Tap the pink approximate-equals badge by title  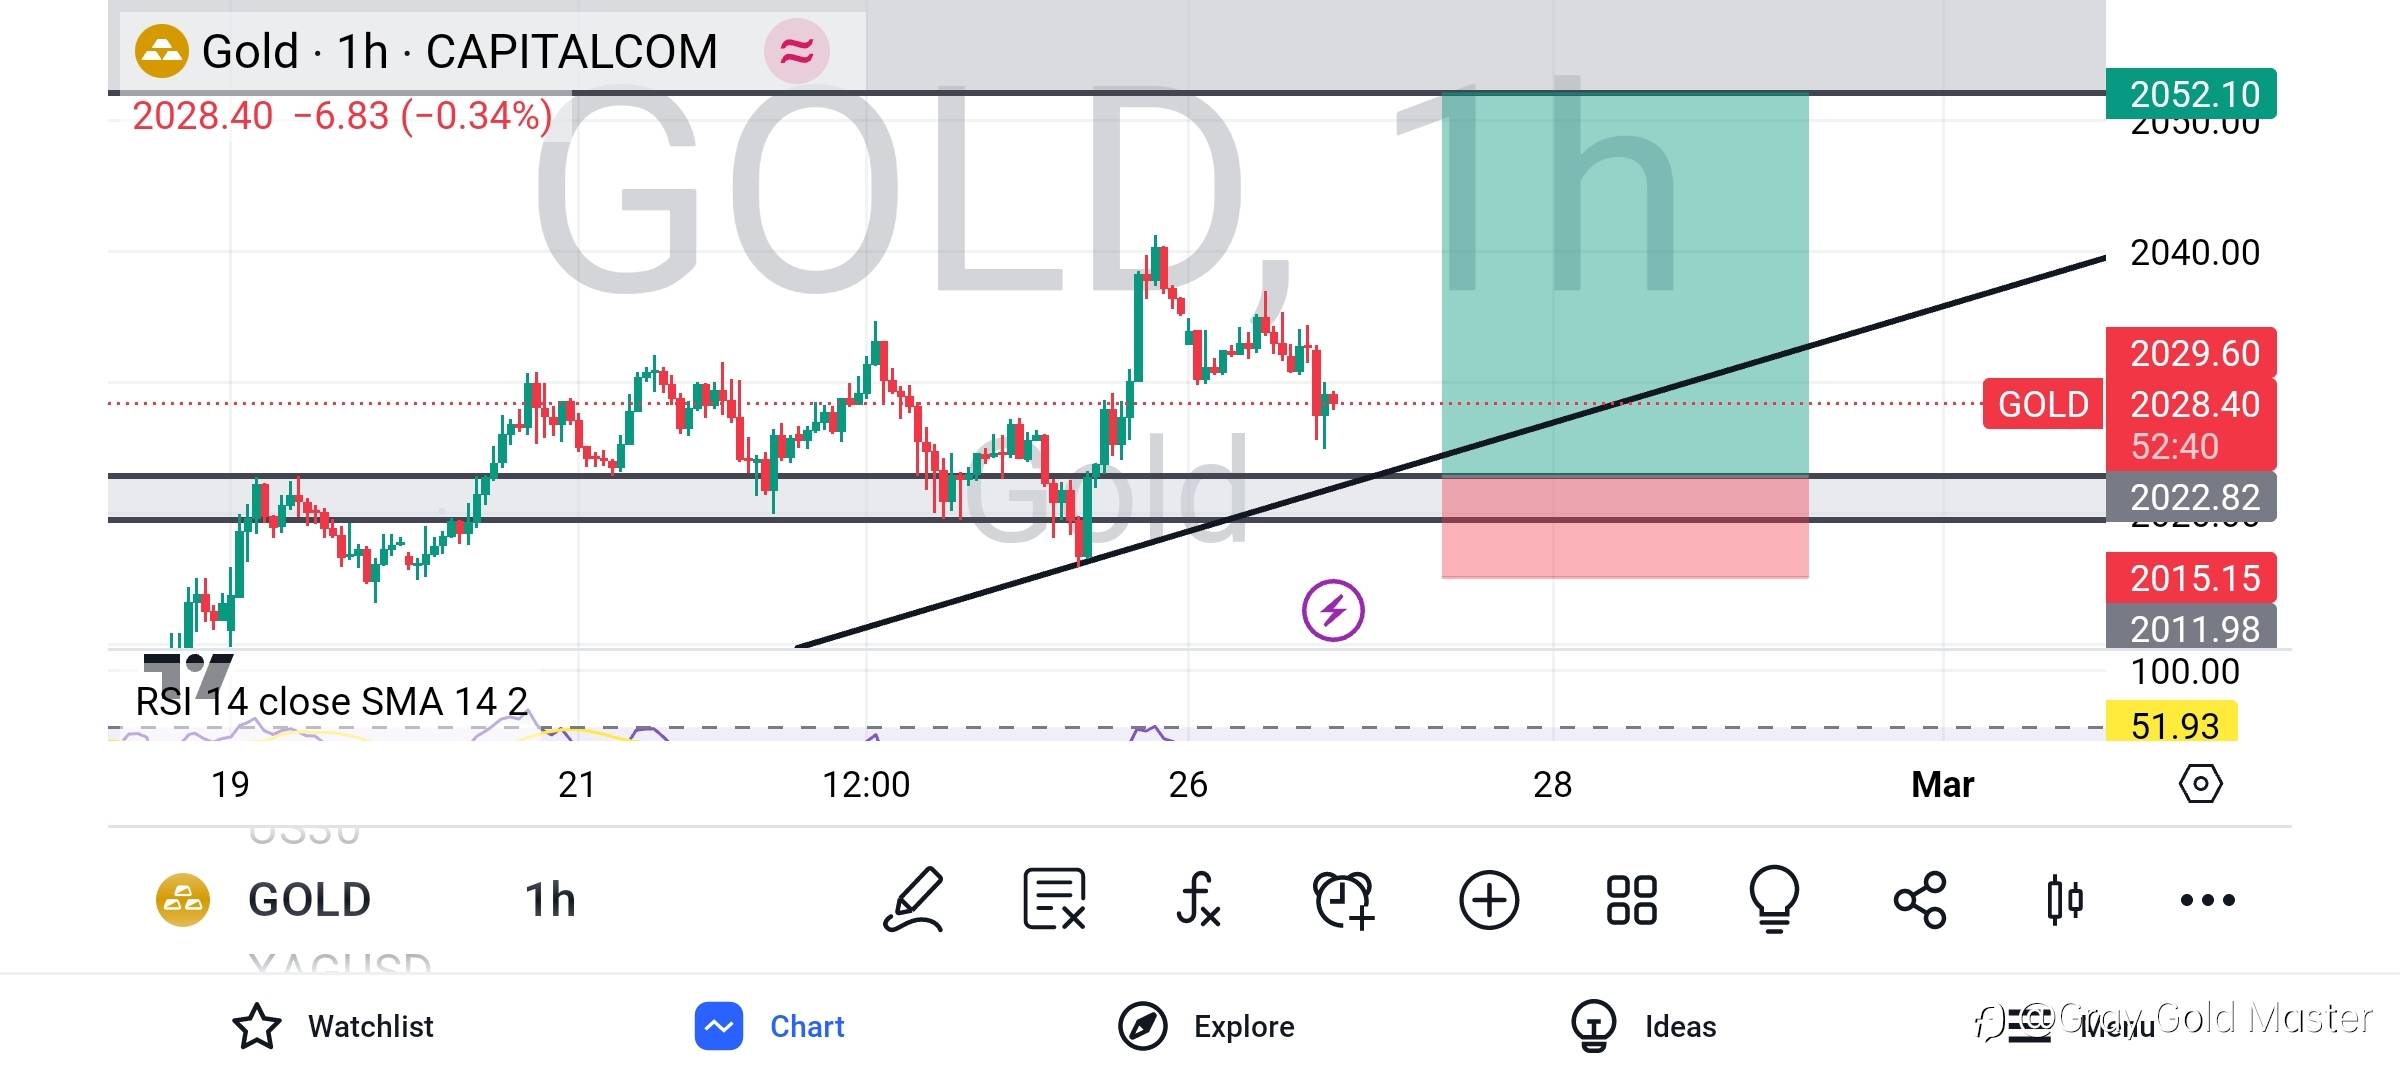[796, 51]
